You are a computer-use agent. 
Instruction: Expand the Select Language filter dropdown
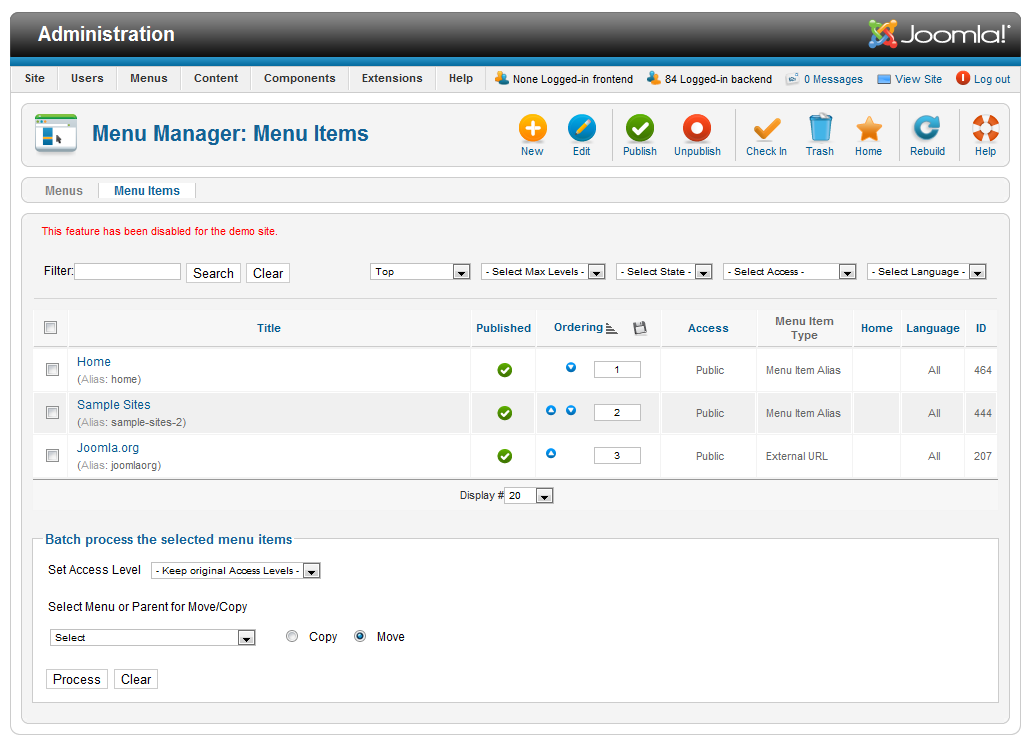(926, 272)
